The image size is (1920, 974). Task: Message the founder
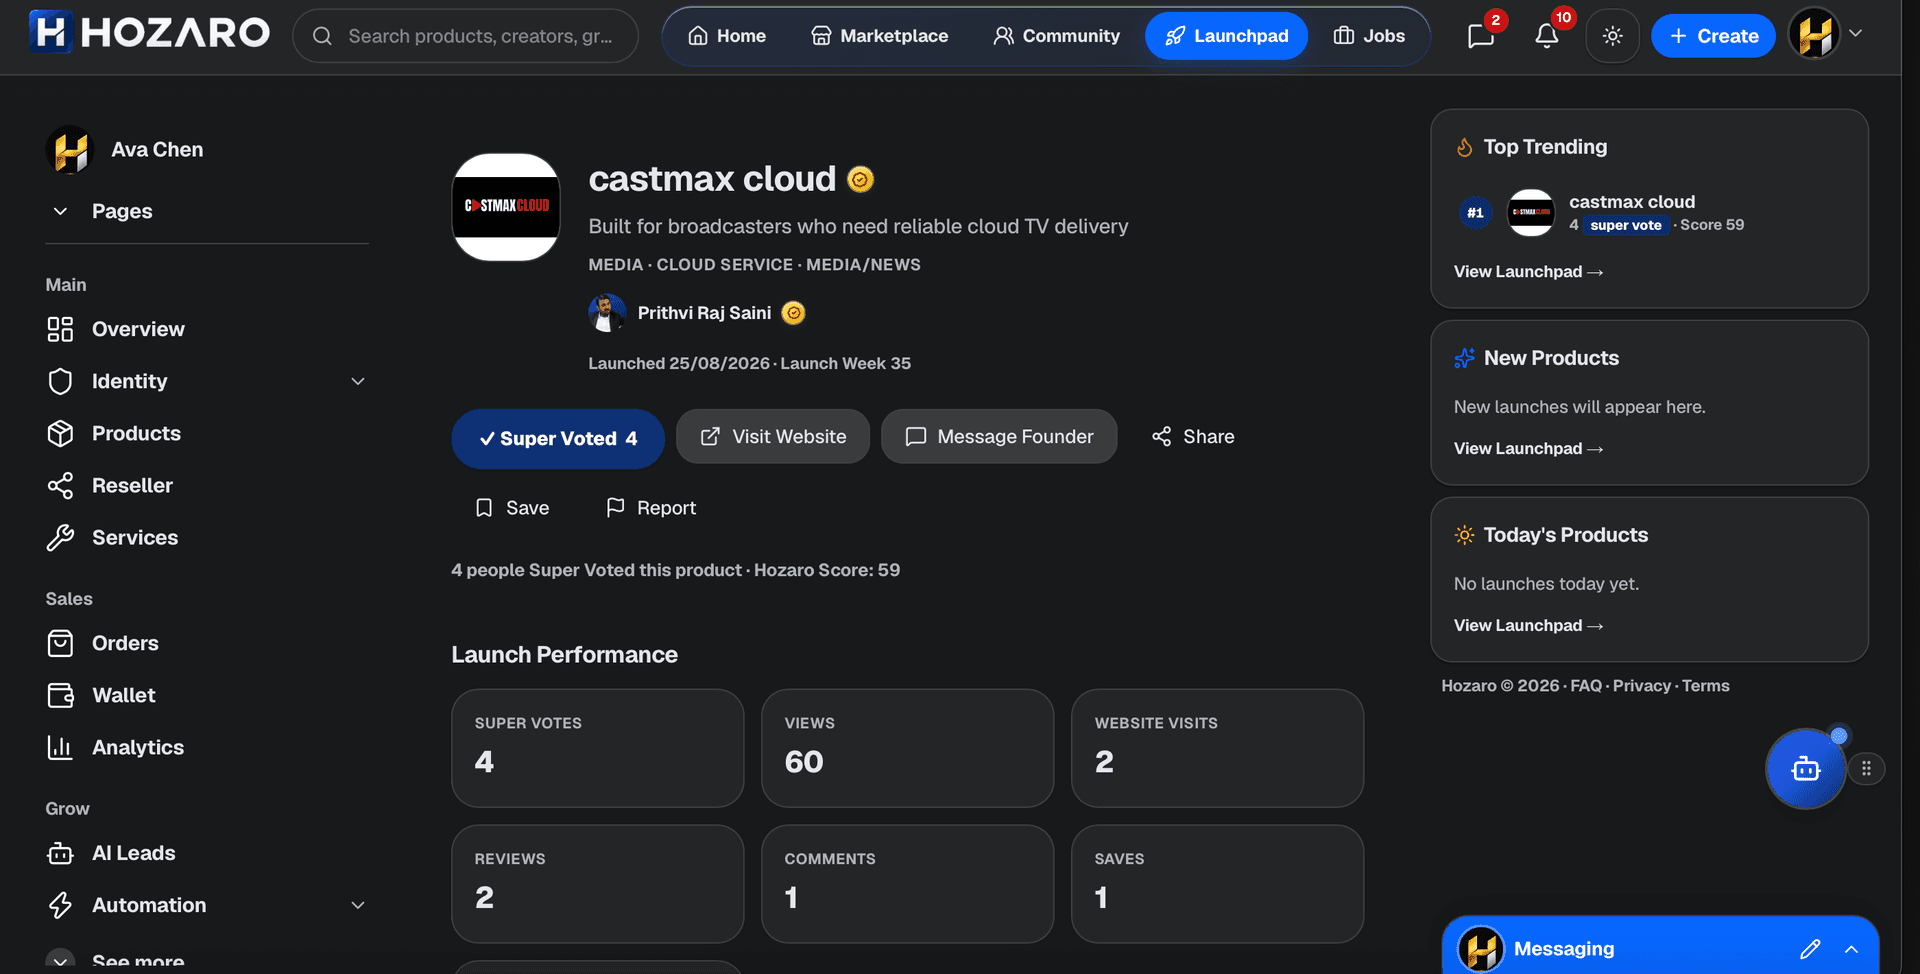(999, 436)
